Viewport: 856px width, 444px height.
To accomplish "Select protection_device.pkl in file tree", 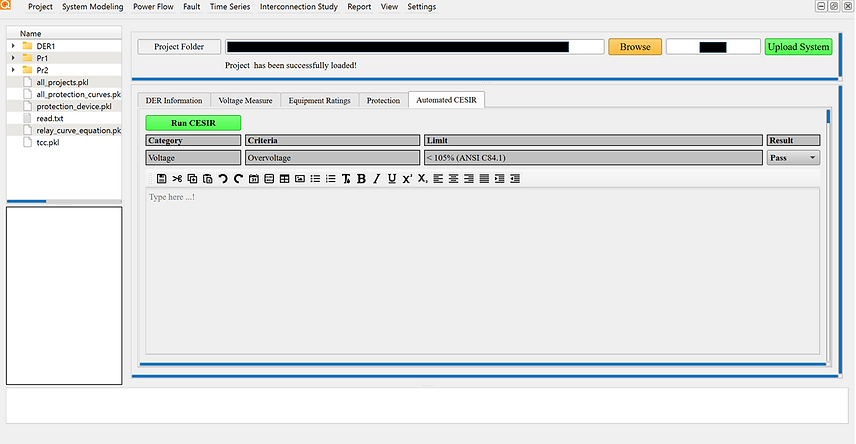I will click(x=74, y=106).
